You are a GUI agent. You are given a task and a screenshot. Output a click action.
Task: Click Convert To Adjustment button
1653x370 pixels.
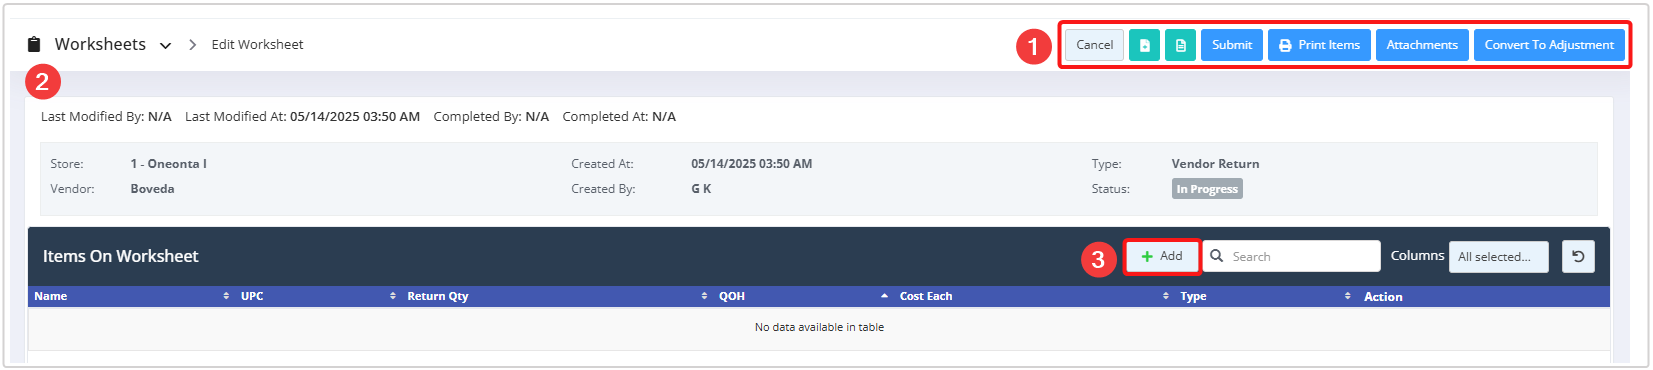coord(1549,45)
